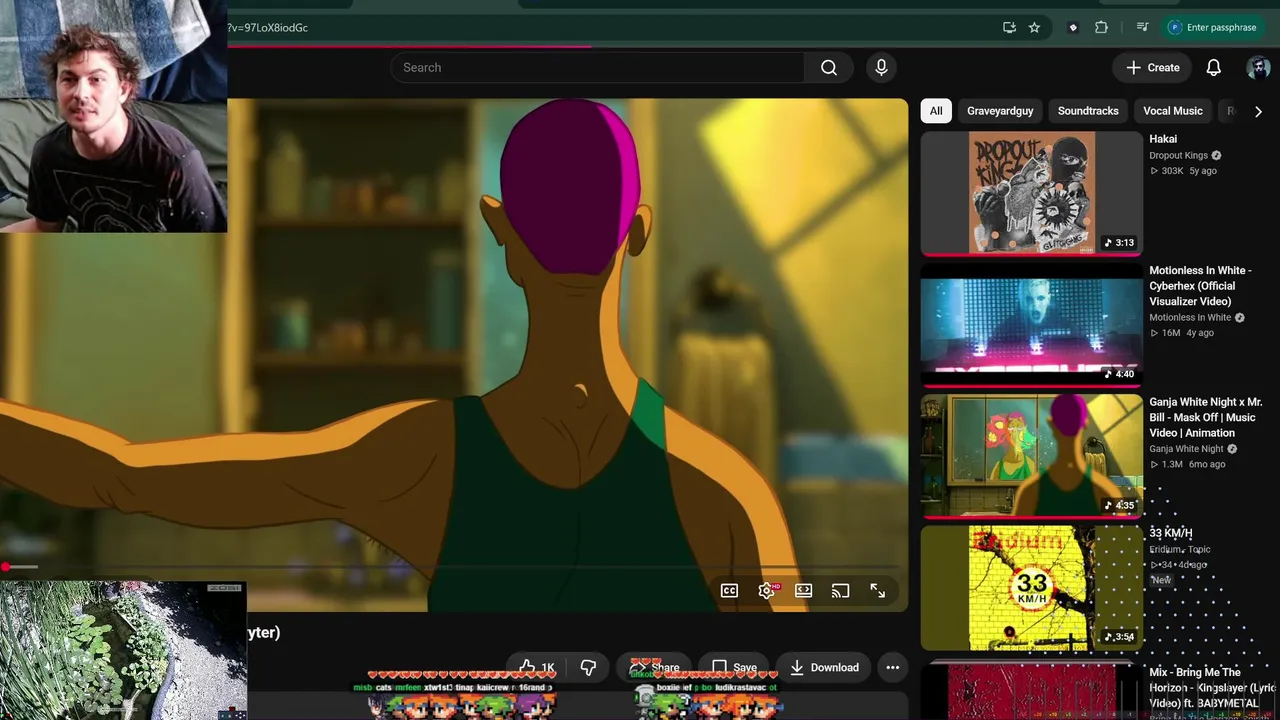
Task: Click the Create button
Action: point(1153,67)
